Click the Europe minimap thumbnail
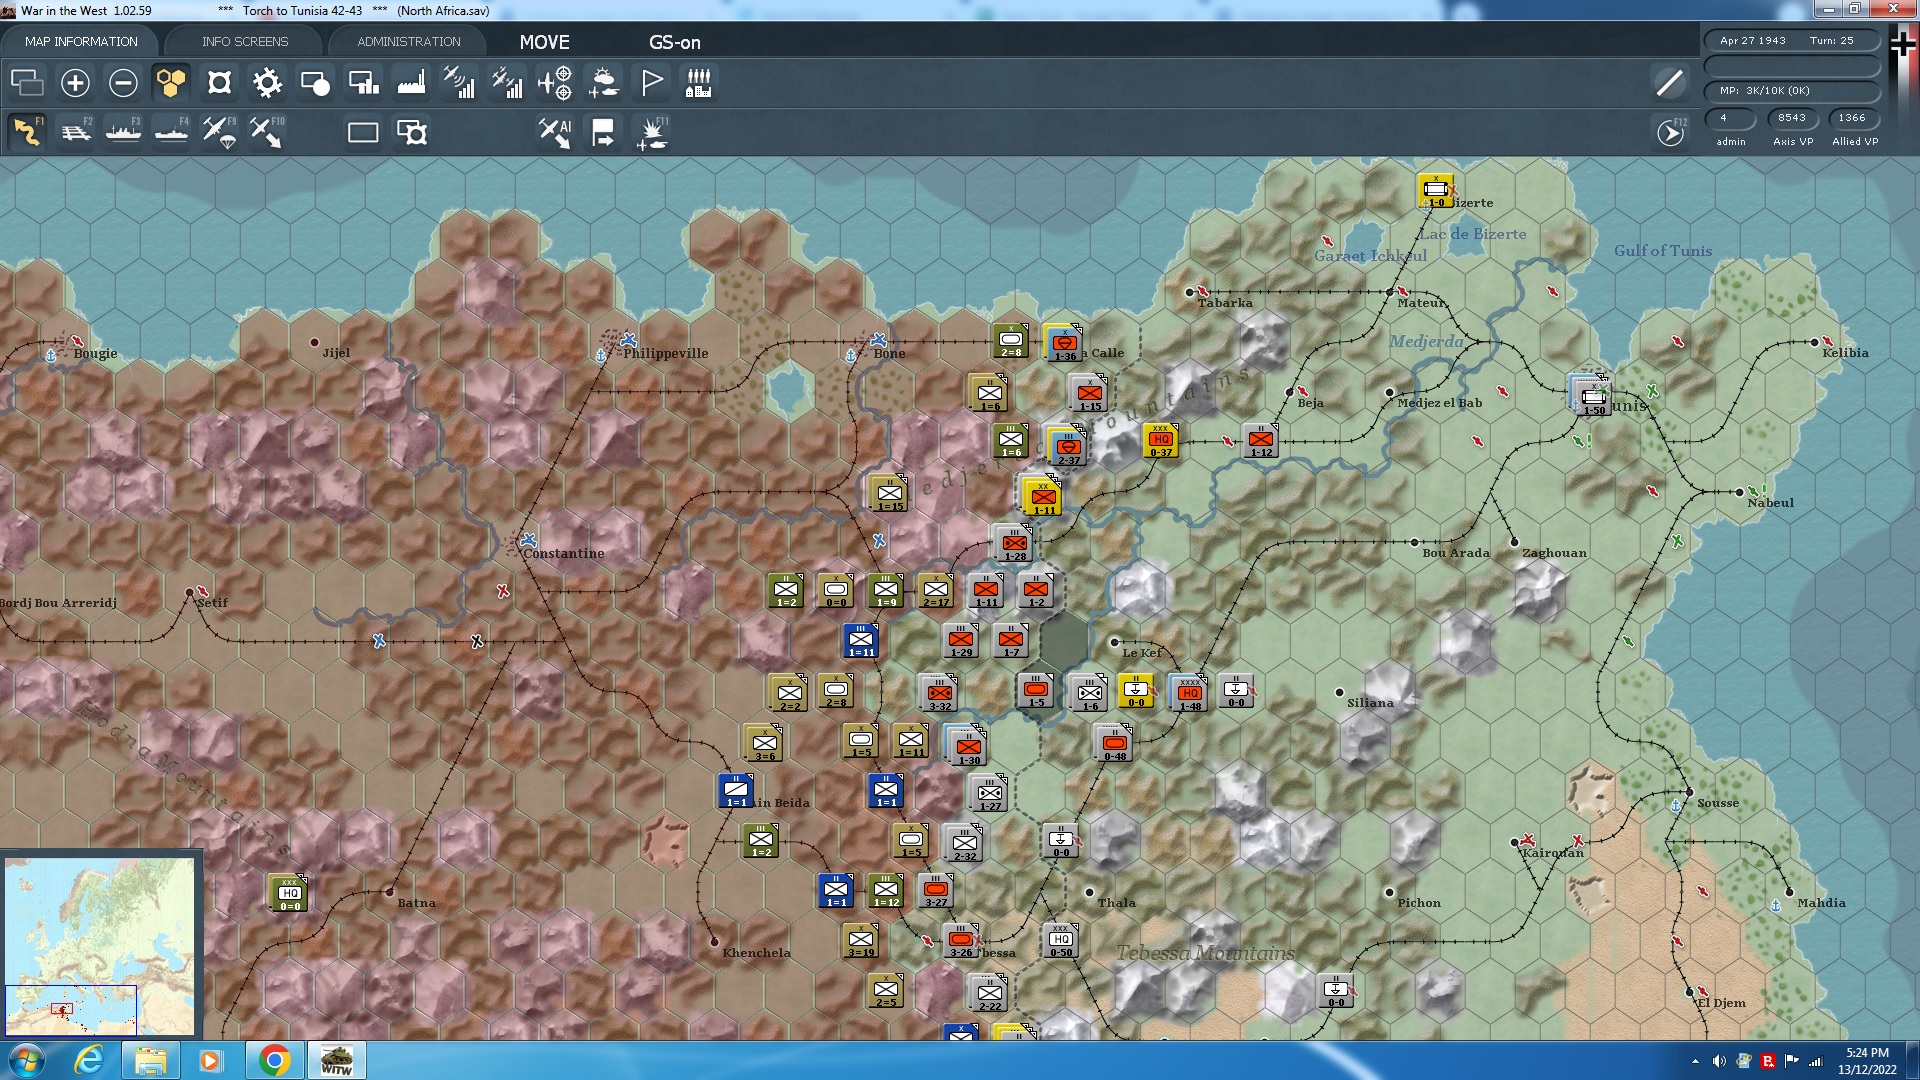Screen dimensions: 1920x1080 pyautogui.click(x=100, y=945)
